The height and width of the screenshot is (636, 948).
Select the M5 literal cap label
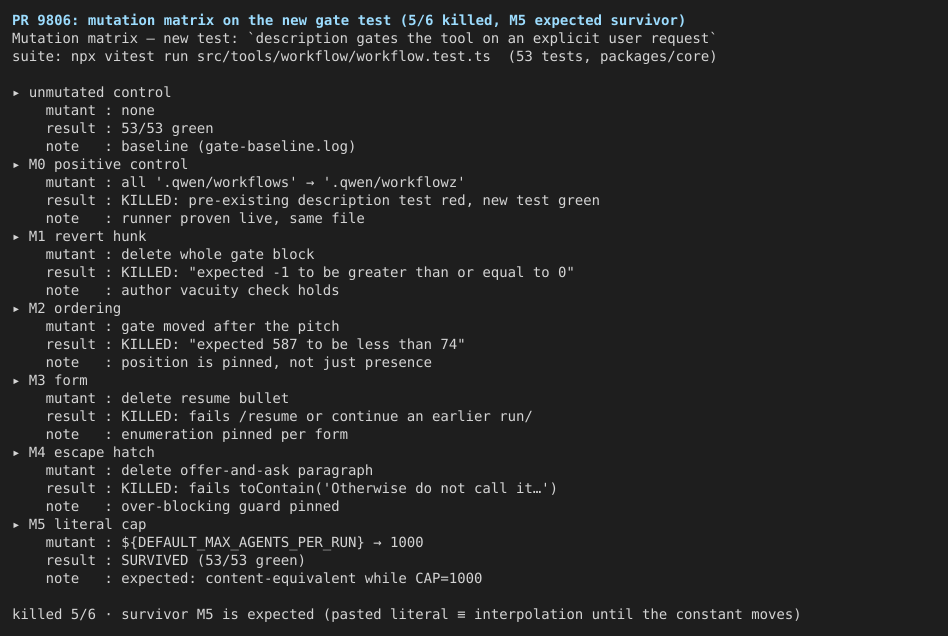click(88, 524)
